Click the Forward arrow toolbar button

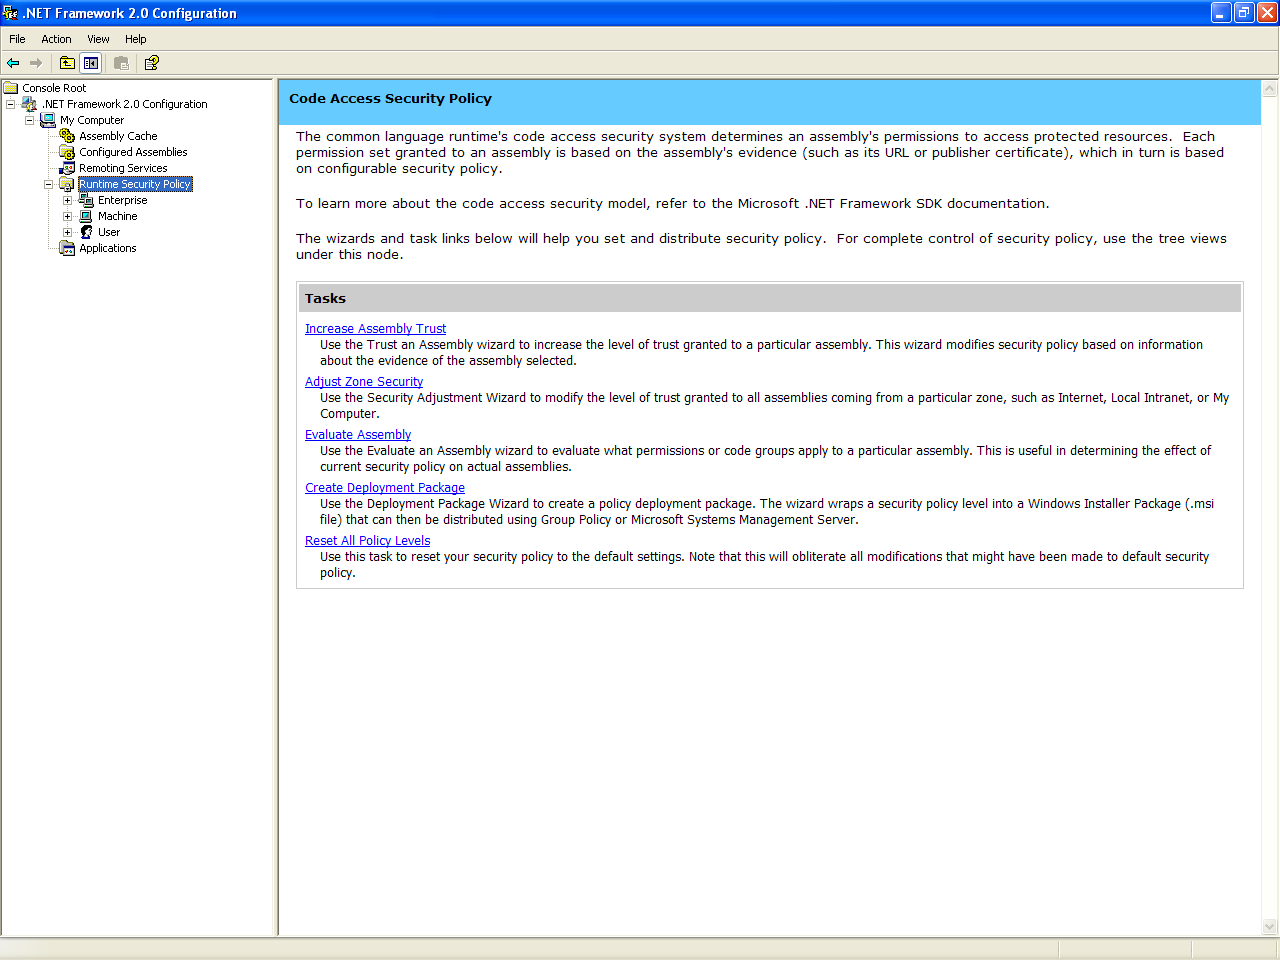coord(36,63)
